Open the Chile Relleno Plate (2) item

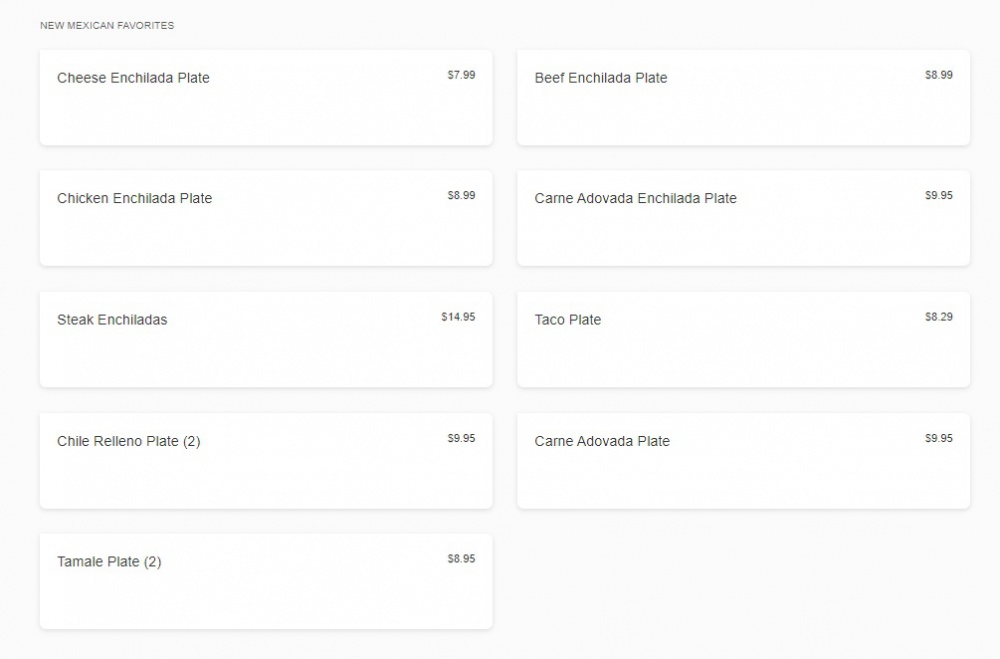pos(266,461)
